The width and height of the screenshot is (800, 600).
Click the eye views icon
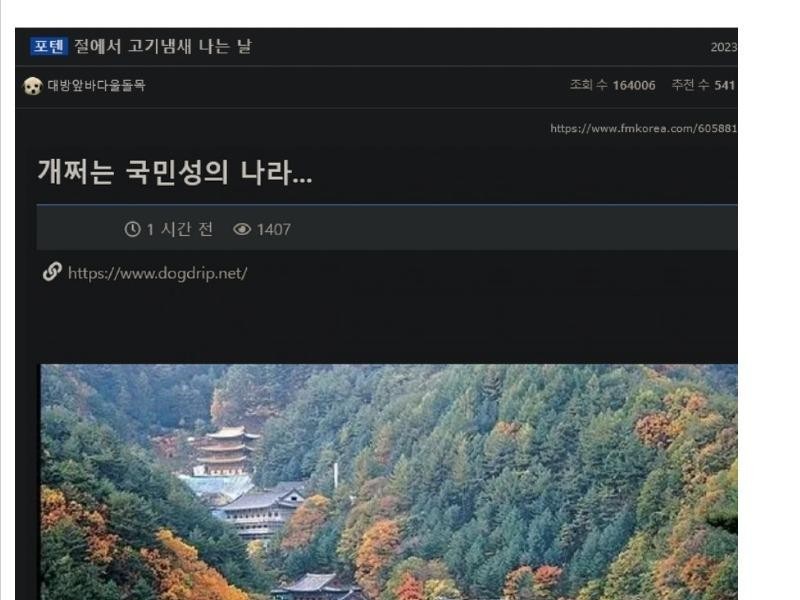pos(242,229)
